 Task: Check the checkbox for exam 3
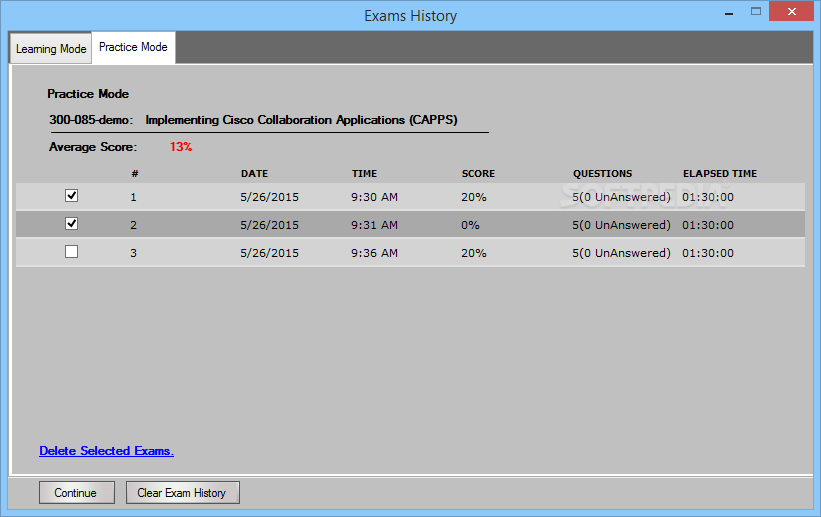point(72,252)
